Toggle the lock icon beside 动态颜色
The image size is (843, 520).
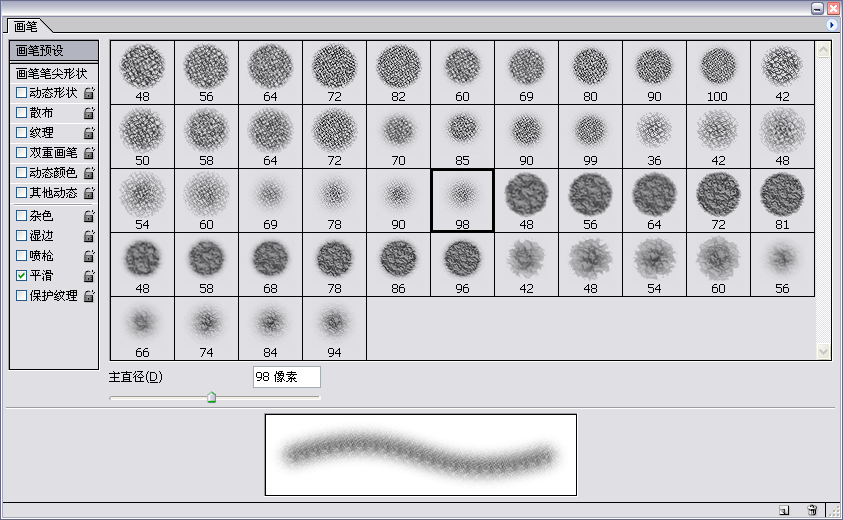(89, 173)
